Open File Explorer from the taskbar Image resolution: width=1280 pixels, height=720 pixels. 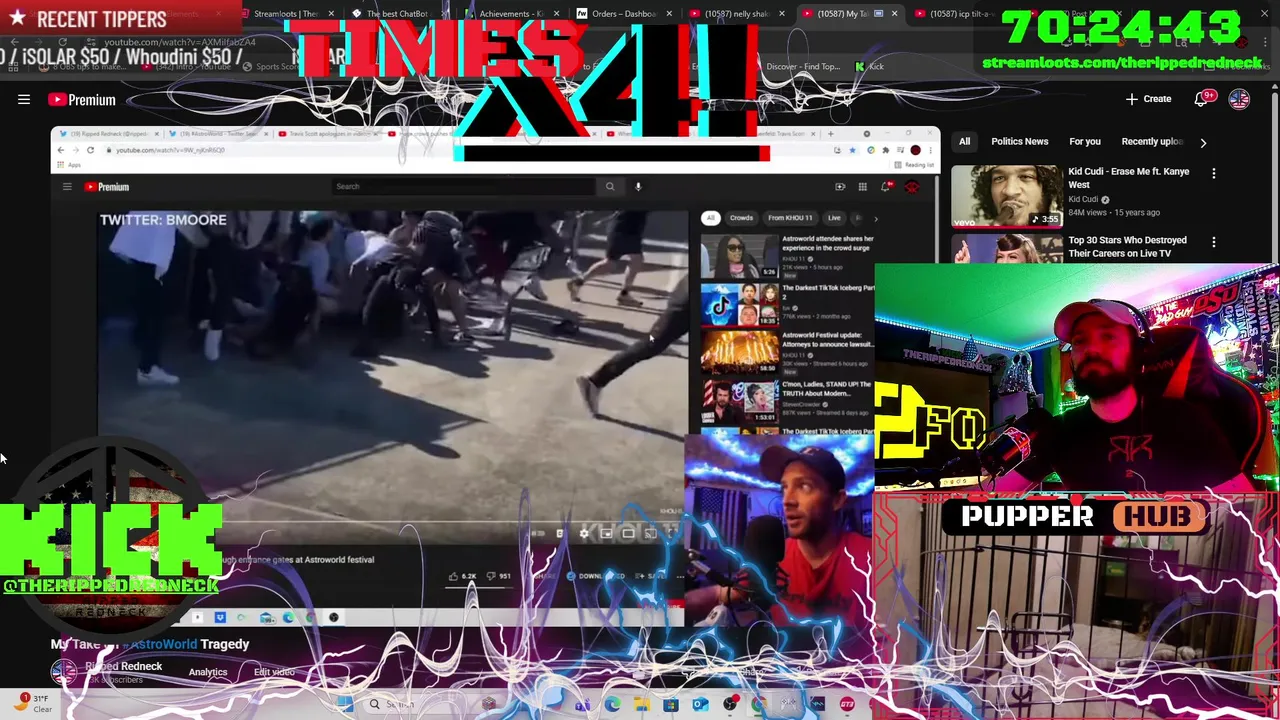coord(641,704)
